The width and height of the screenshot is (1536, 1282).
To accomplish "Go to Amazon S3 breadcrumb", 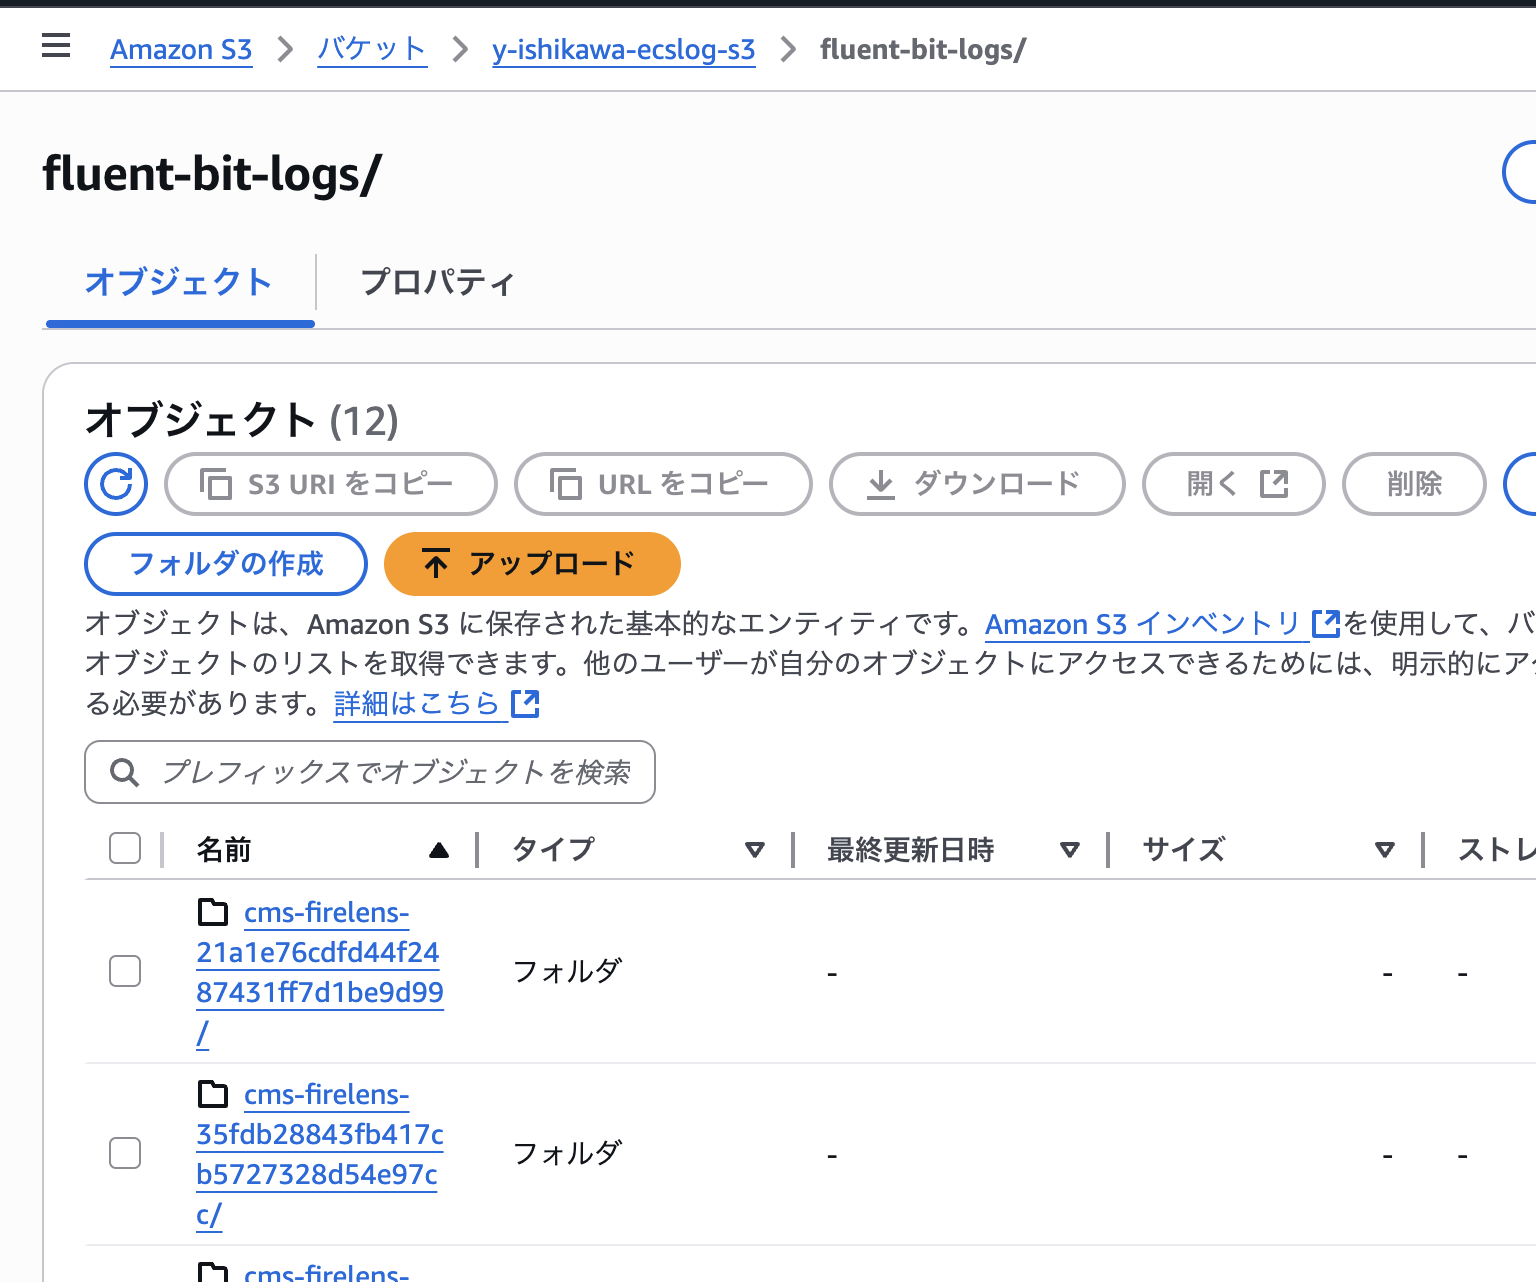I will [181, 49].
